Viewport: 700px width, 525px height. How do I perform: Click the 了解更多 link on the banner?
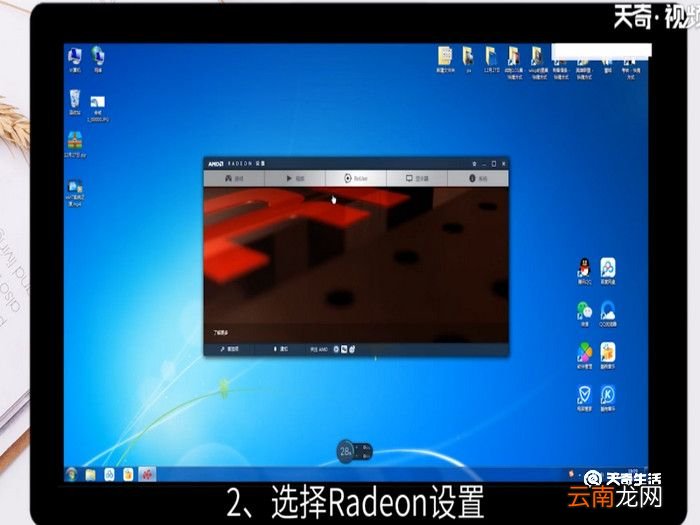[x=221, y=332]
